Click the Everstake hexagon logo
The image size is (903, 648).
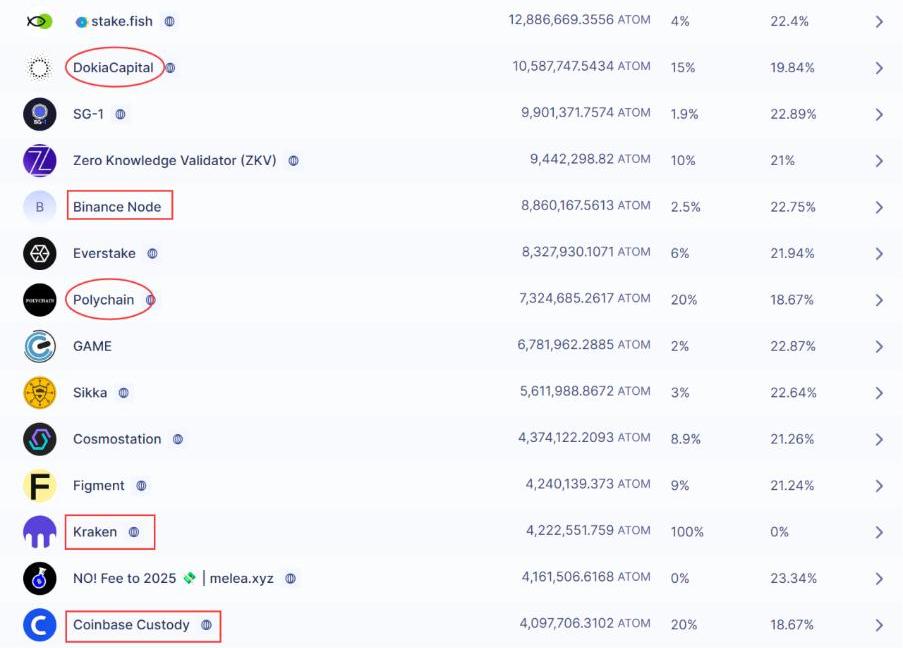[x=39, y=253]
